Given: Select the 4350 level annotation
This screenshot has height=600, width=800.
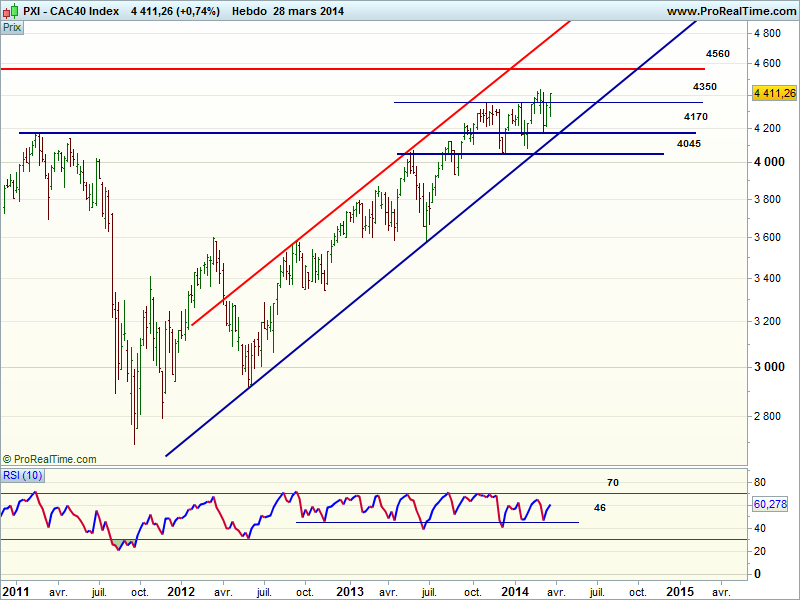Looking at the screenshot, I should click(705, 87).
